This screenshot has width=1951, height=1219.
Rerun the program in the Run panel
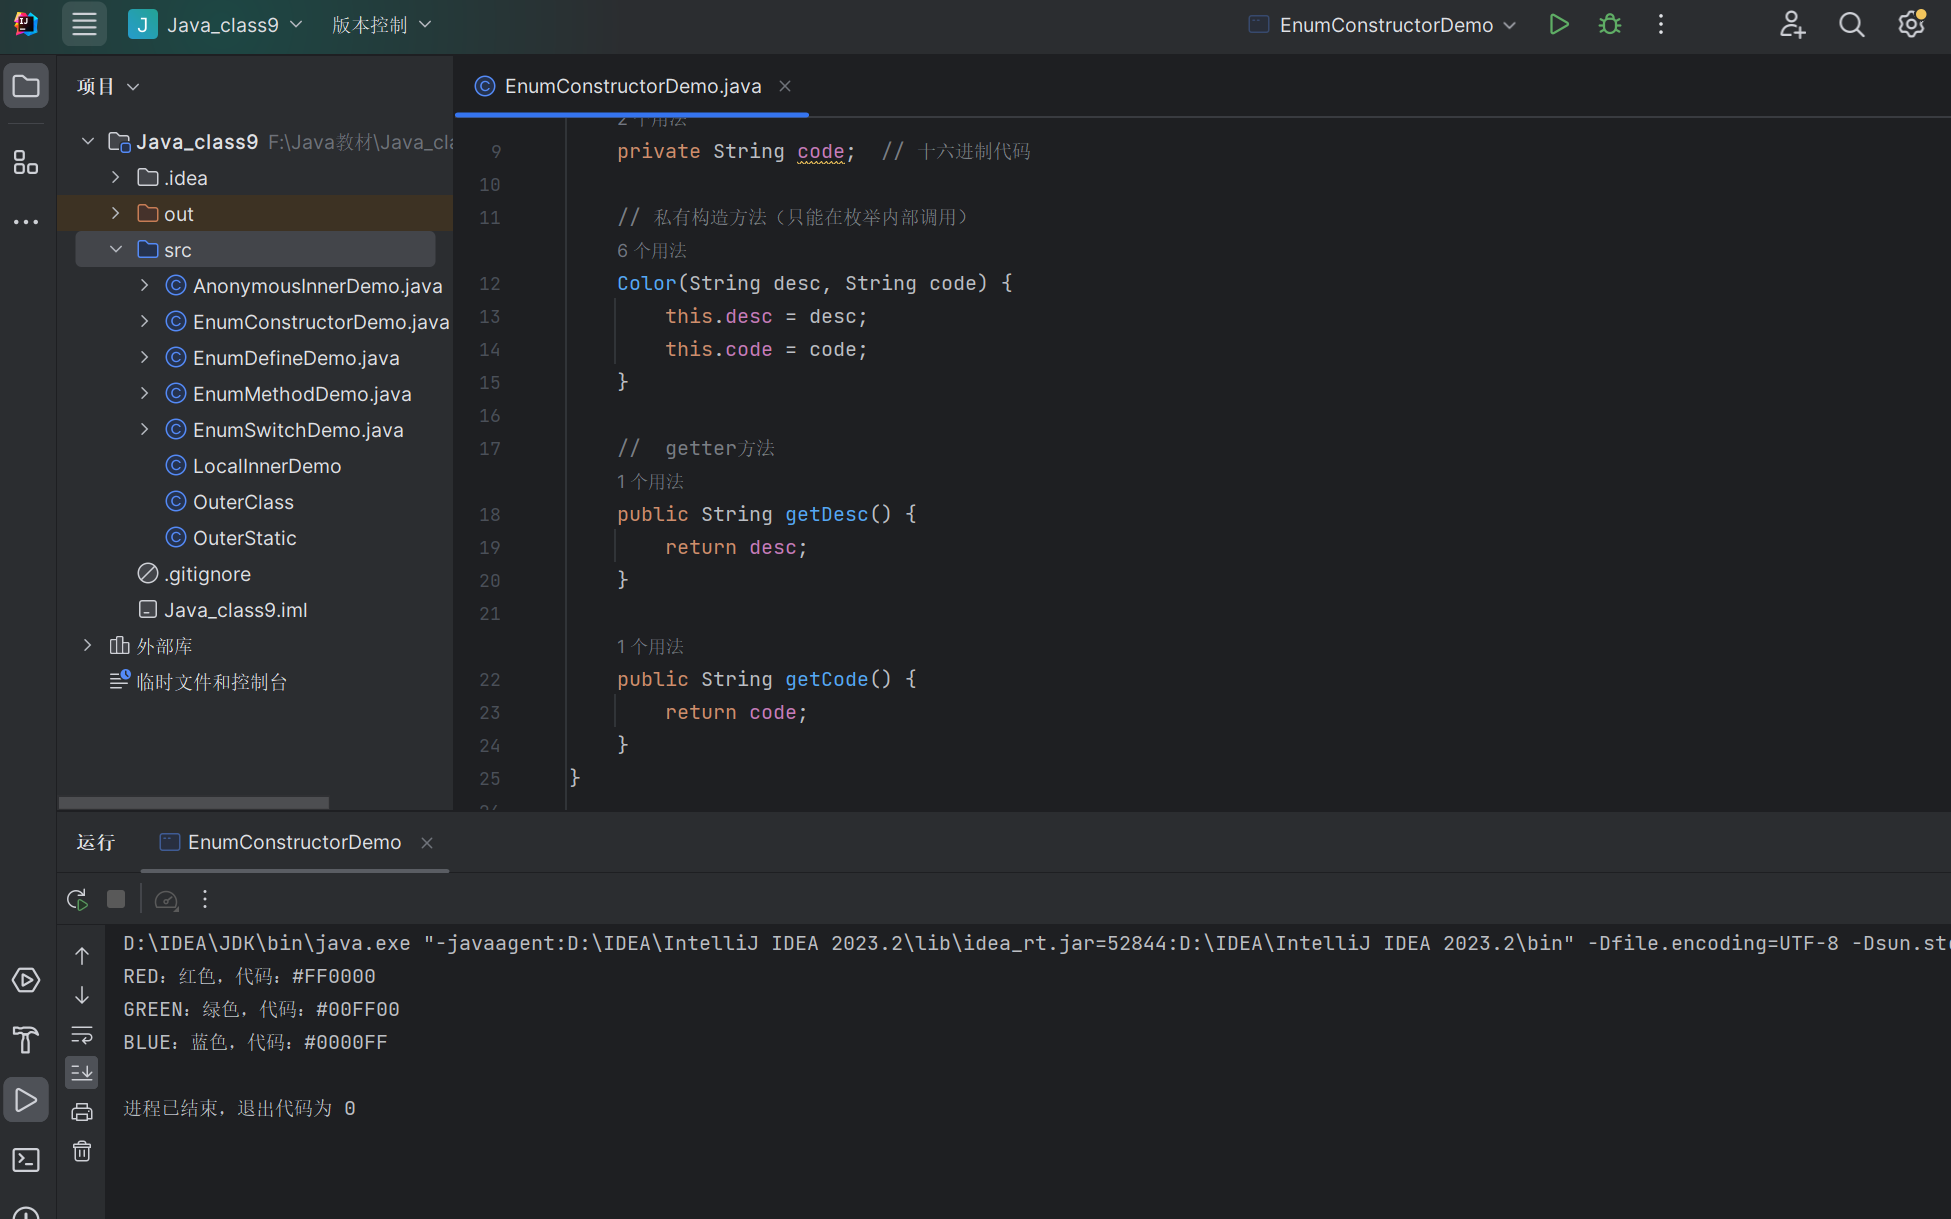pos(77,900)
